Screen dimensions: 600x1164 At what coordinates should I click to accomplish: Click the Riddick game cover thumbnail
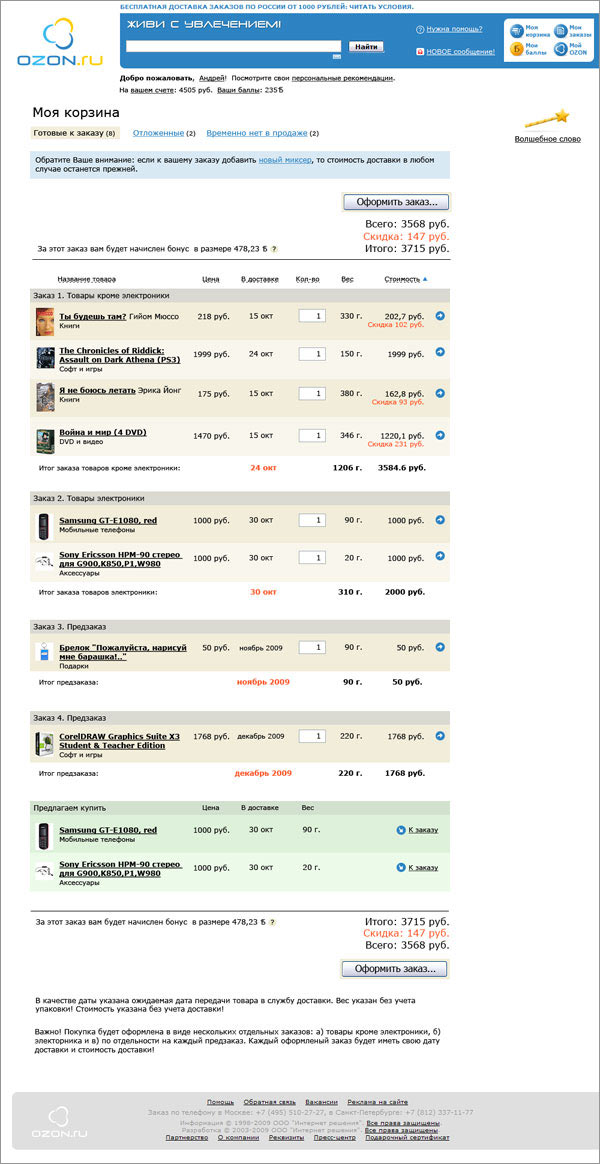point(45,358)
